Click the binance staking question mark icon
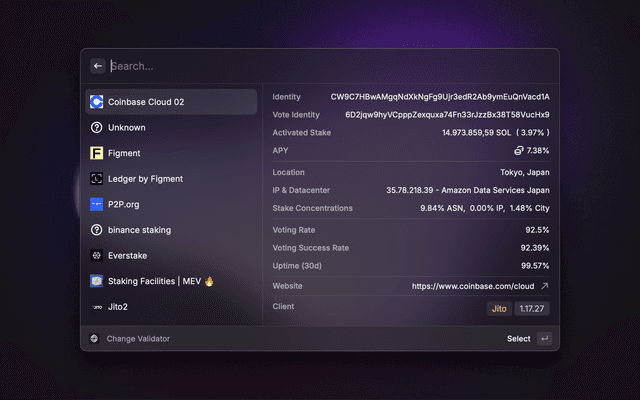This screenshot has height=400, width=640. 97,230
